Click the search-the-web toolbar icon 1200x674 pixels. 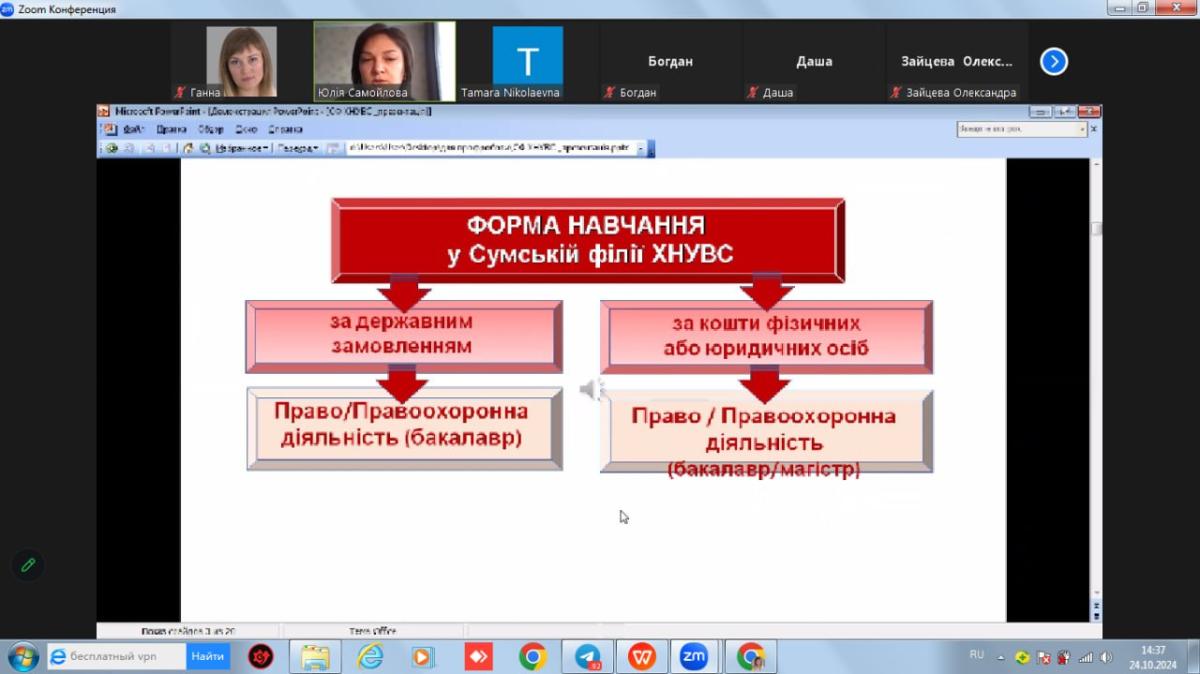click(x=205, y=148)
